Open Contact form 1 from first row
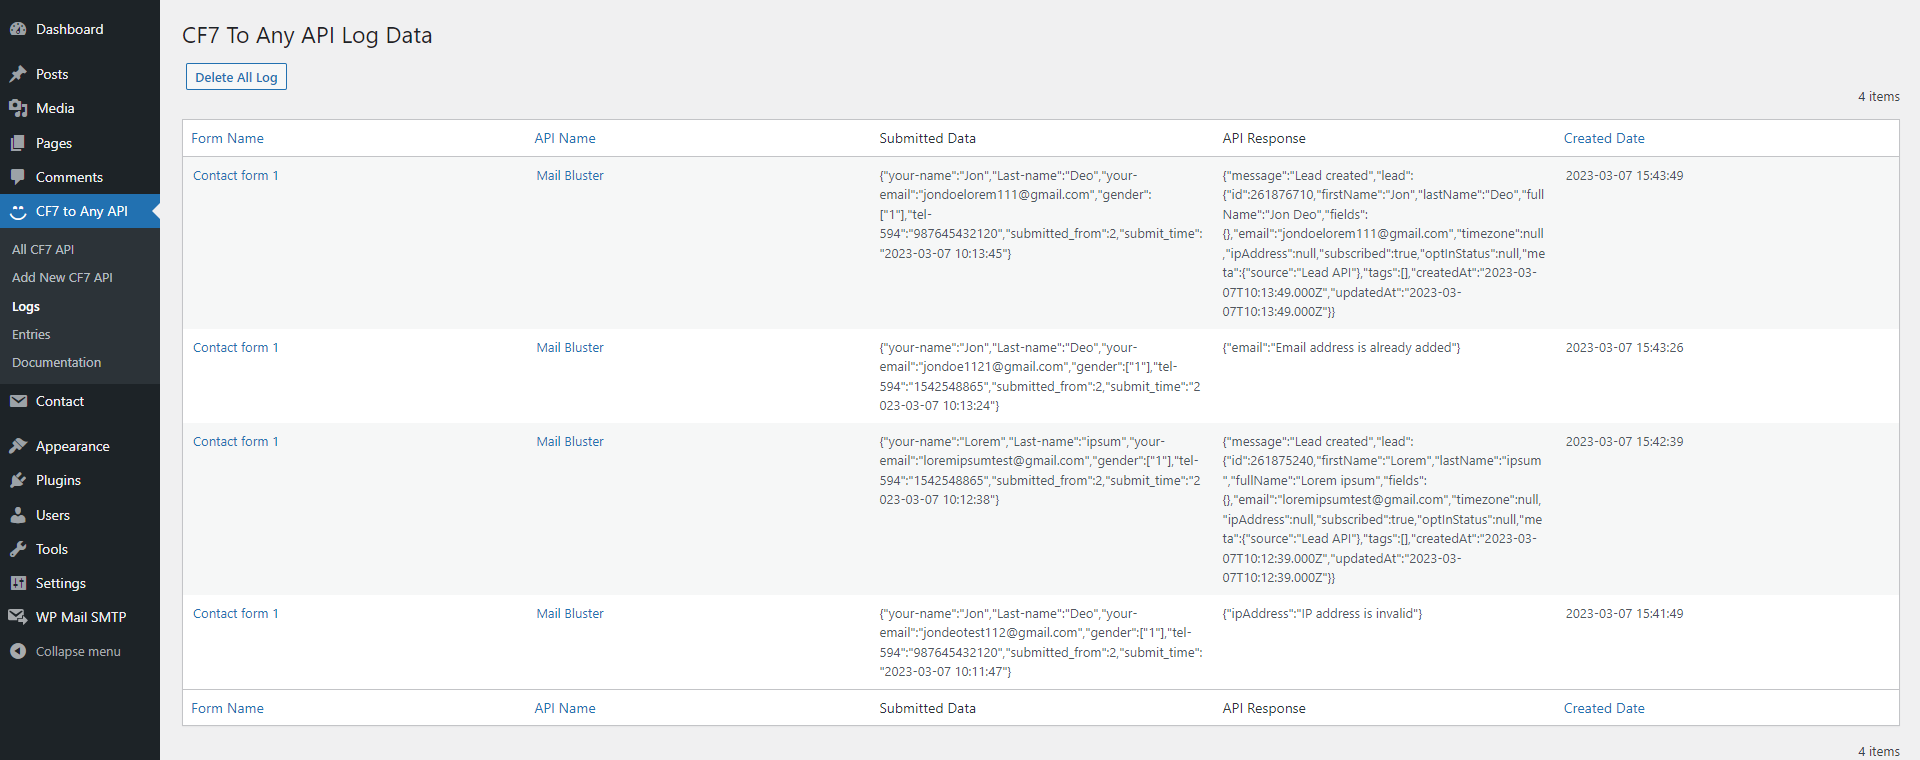The width and height of the screenshot is (1920, 760). coord(235,175)
